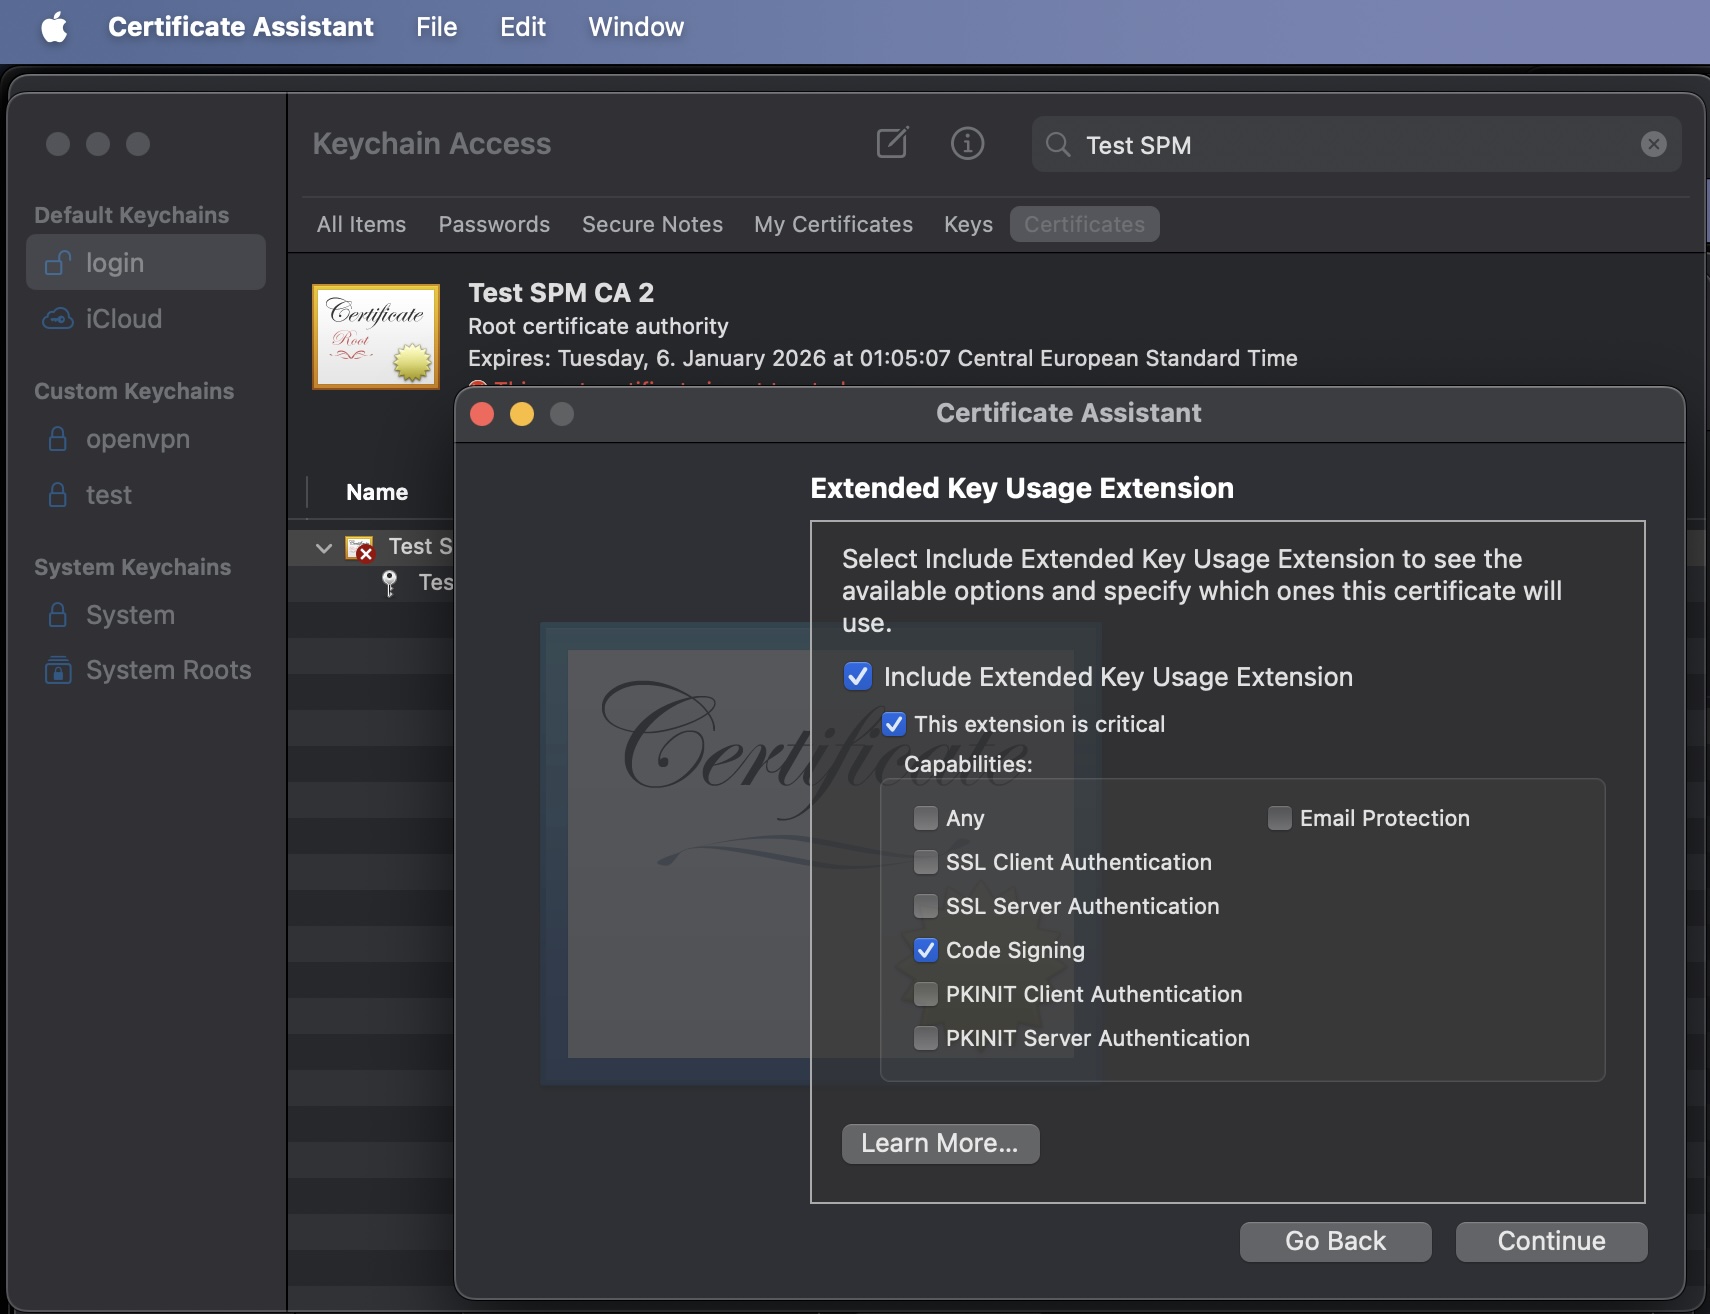Screen dimensions: 1710x1314
Task: Open the Apple menu
Action: coord(55,27)
